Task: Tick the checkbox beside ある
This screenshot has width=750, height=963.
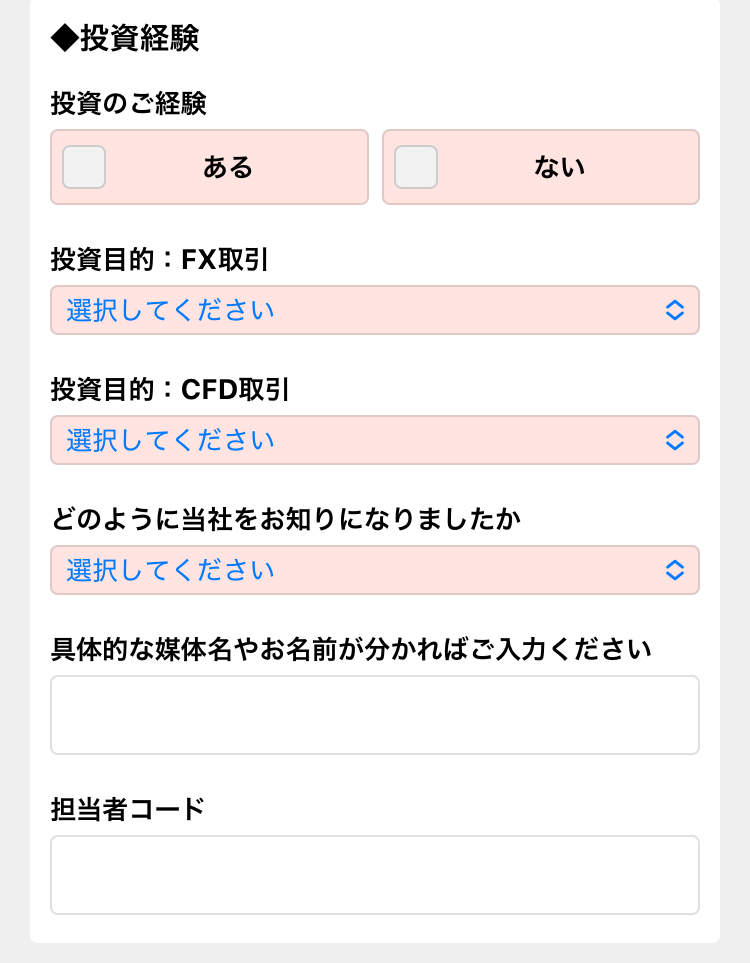Action: (x=84, y=167)
